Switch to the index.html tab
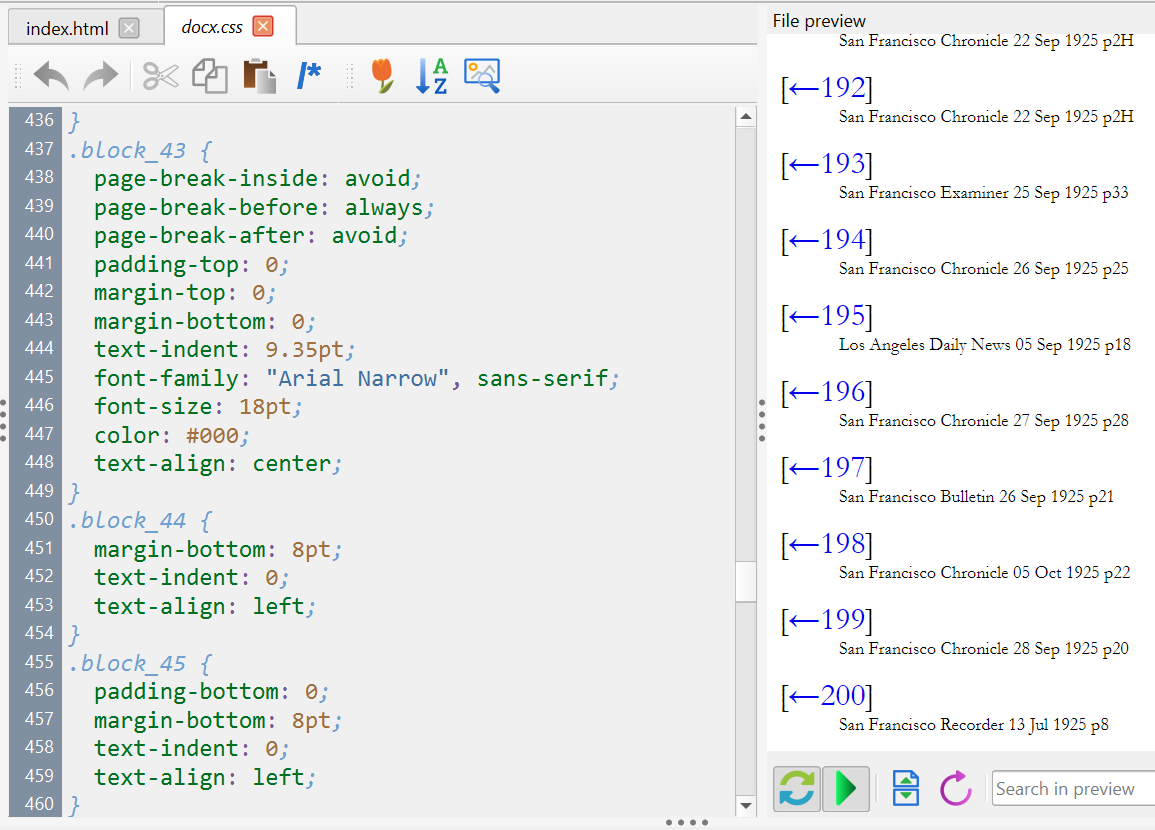 coord(67,28)
